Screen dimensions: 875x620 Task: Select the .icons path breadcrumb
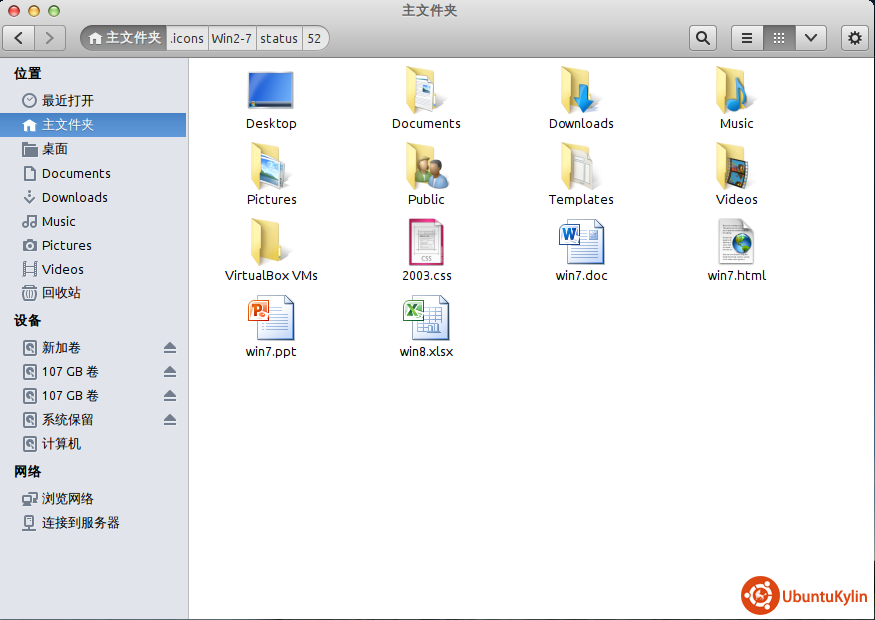coord(187,38)
